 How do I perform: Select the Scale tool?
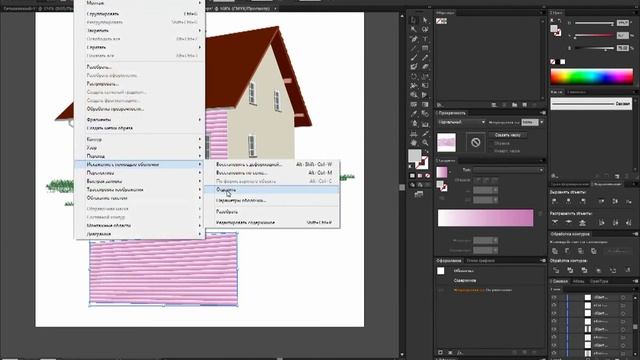click(x=425, y=76)
